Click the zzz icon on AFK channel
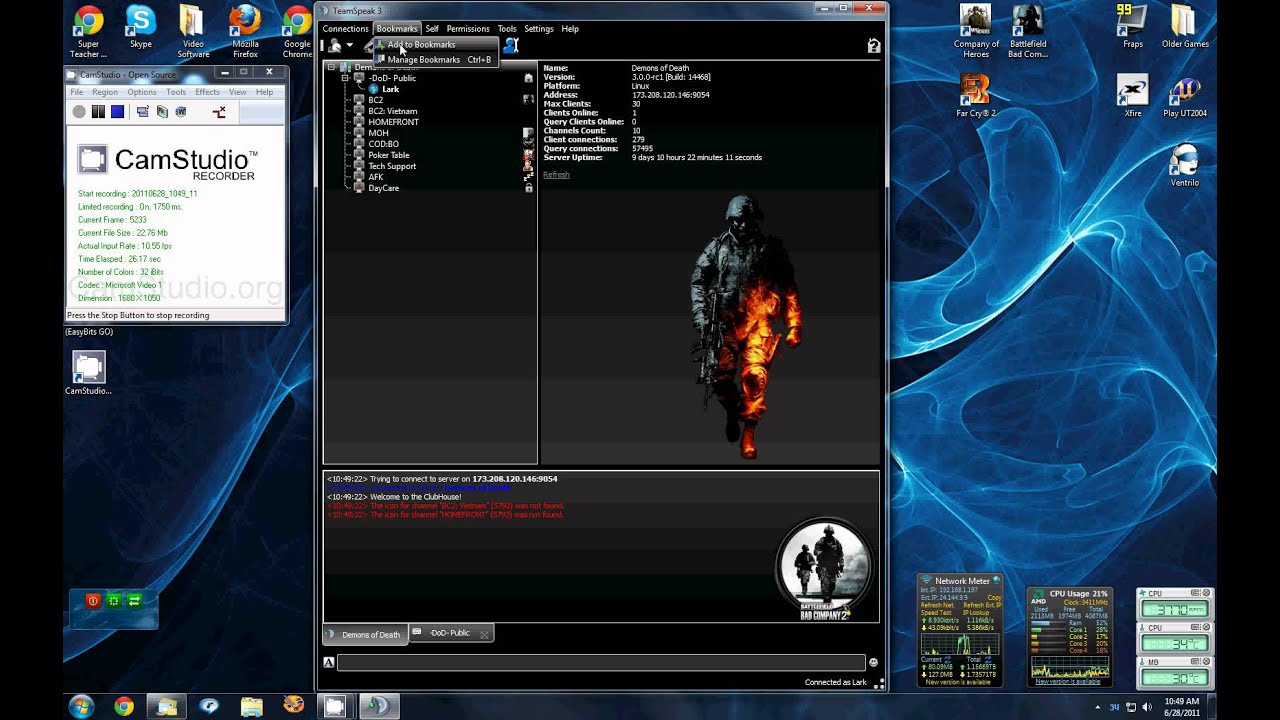This screenshot has width=1280, height=720. [x=528, y=177]
